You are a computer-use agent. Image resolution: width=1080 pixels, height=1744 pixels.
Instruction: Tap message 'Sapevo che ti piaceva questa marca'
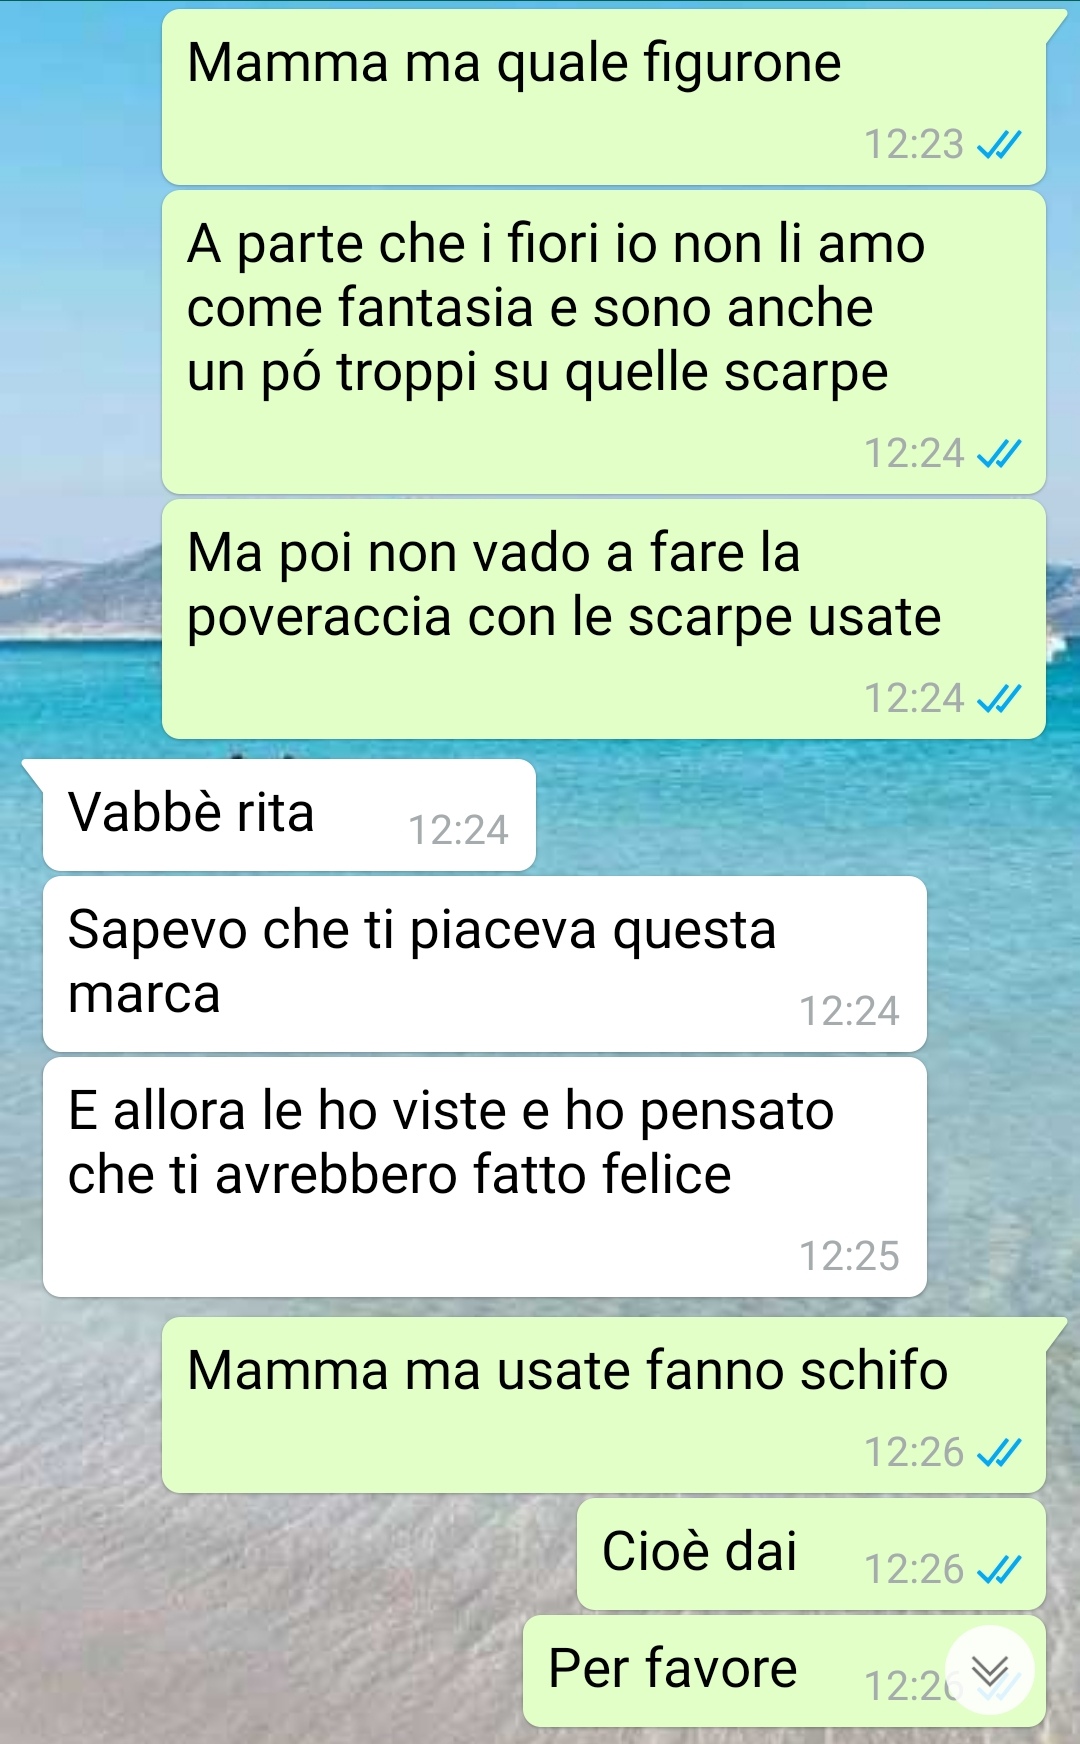[x=485, y=964]
